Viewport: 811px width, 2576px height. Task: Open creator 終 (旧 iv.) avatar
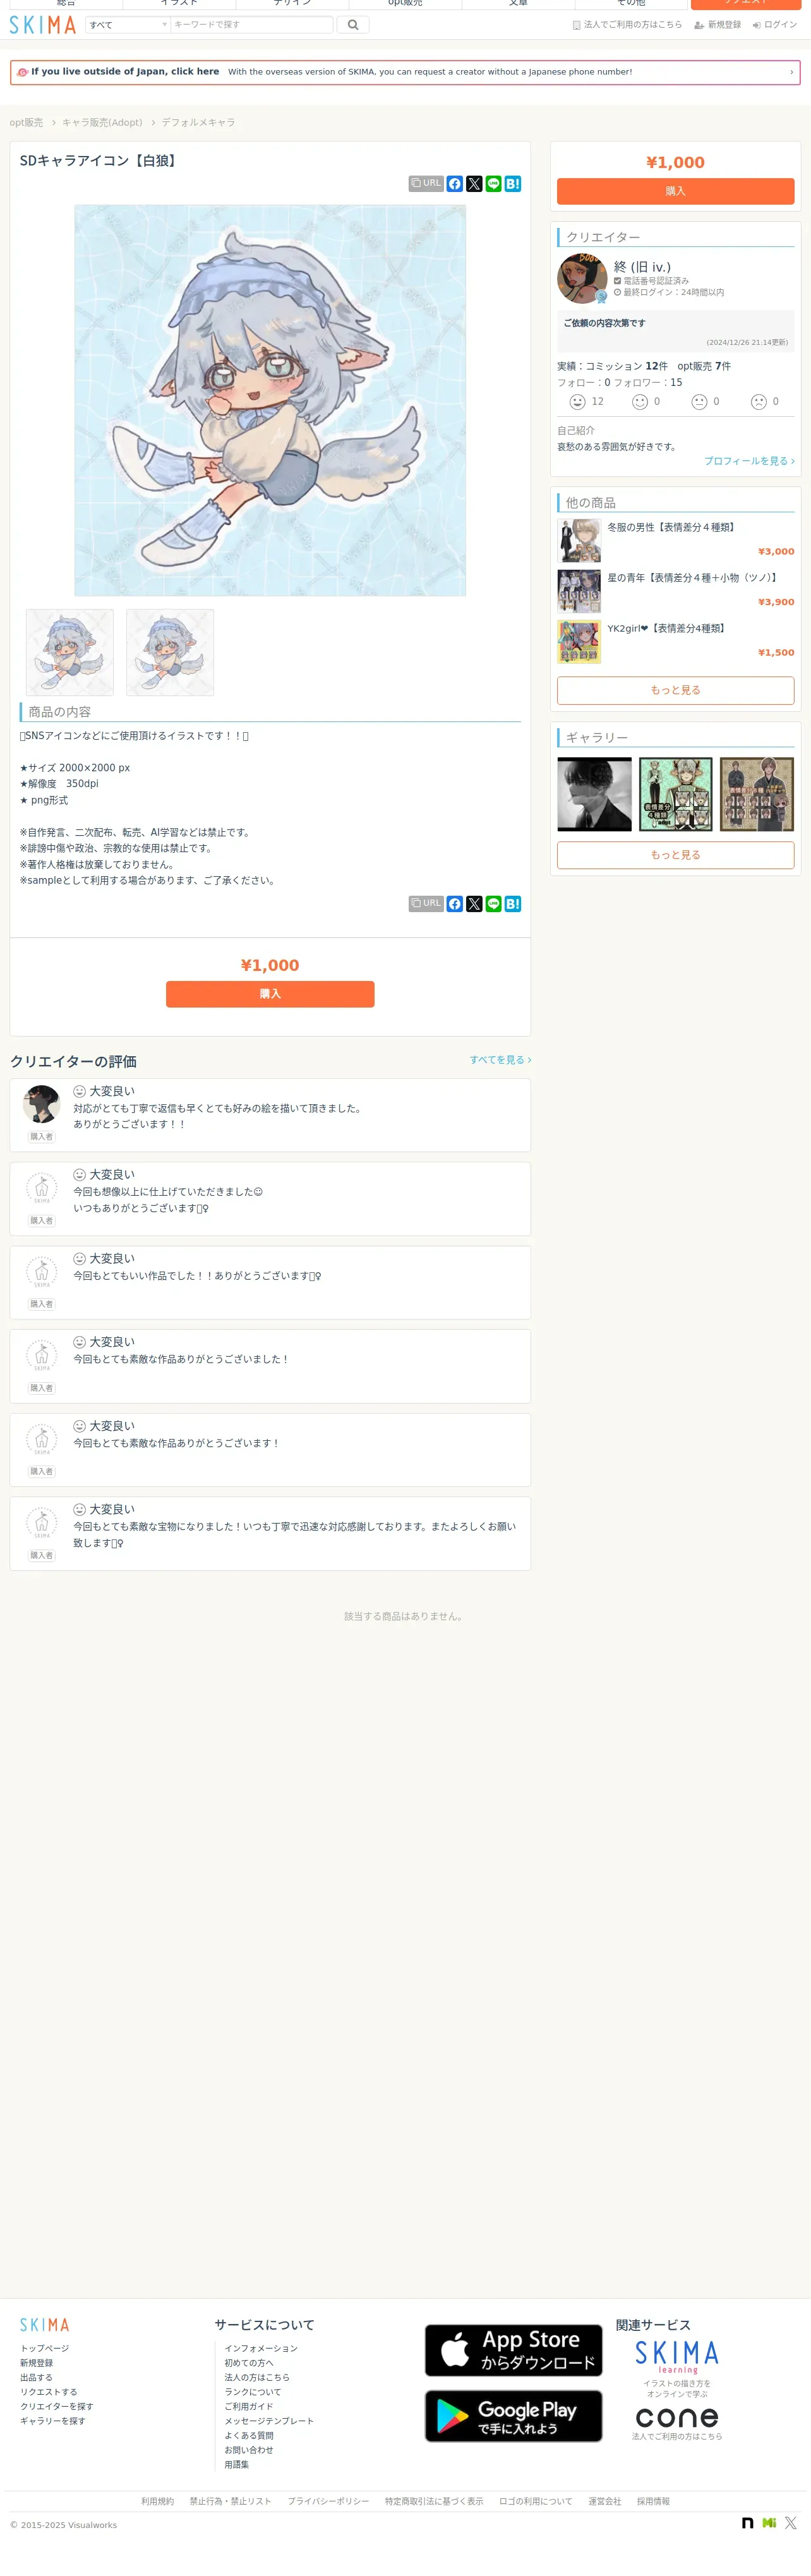point(582,278)
